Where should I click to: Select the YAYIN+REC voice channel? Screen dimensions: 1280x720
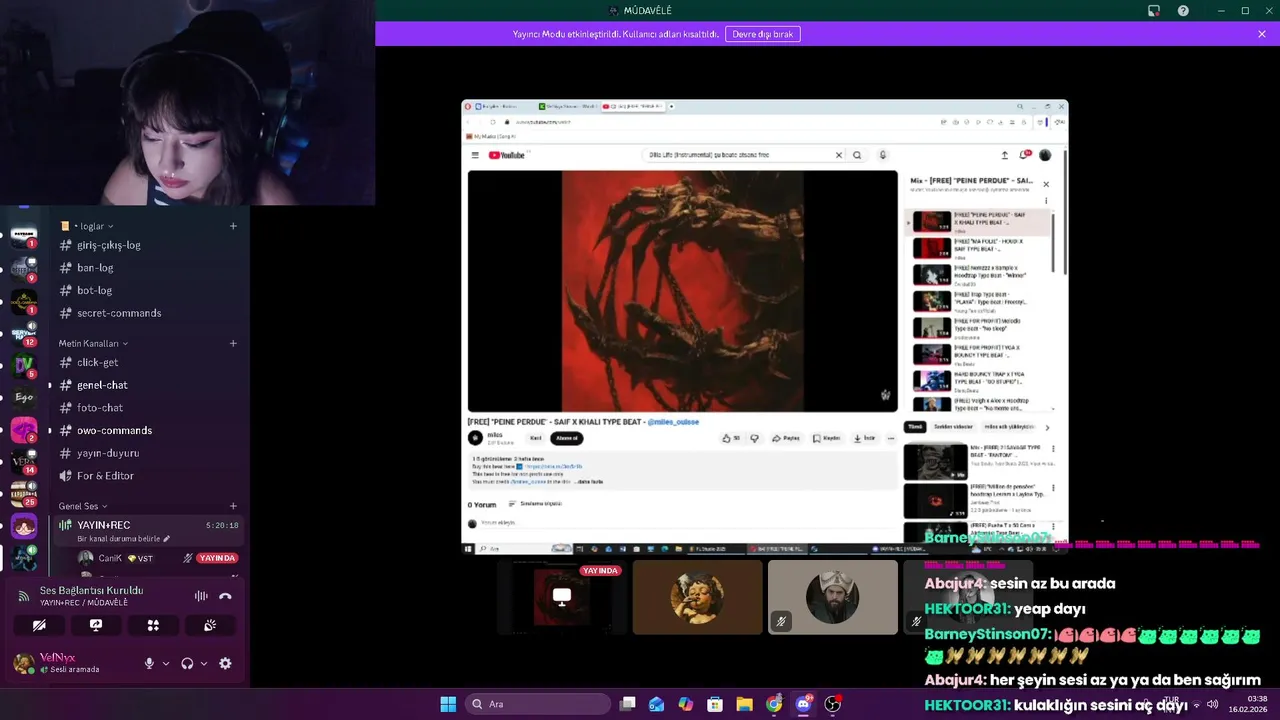(x=148, y=531)
